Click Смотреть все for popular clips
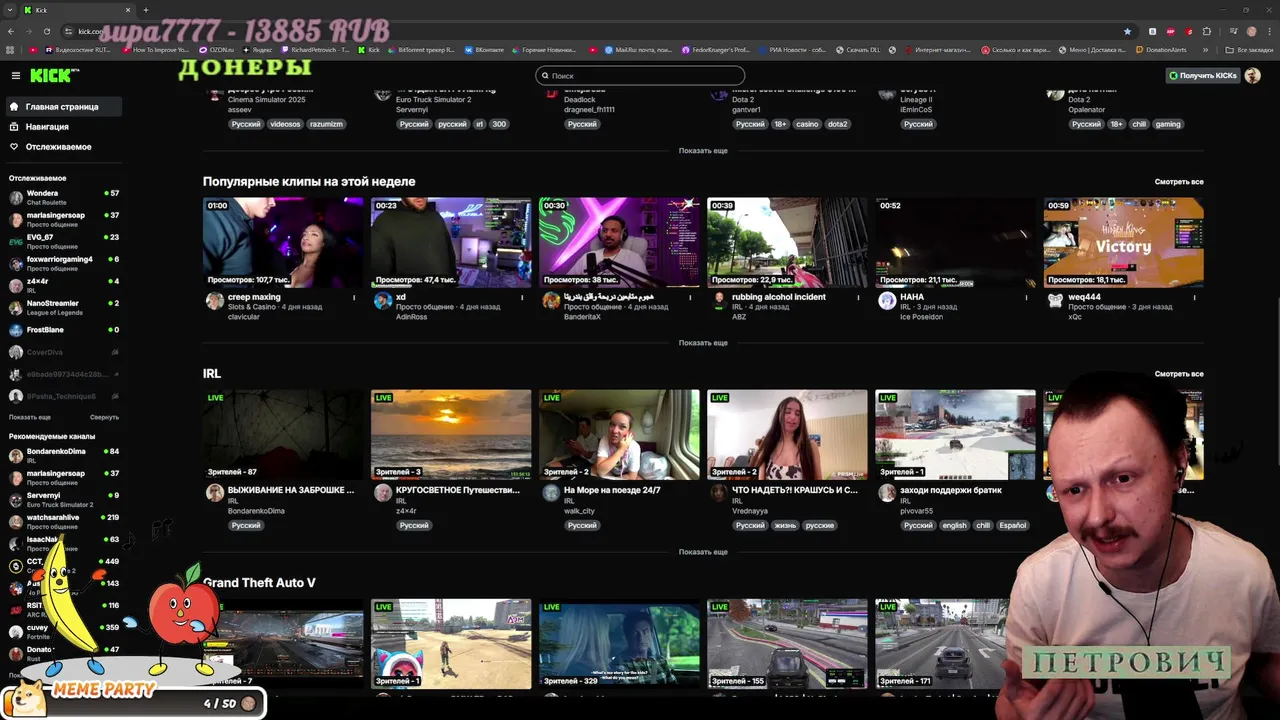This screenshot has width=1280, height=720. (1179, 182)
